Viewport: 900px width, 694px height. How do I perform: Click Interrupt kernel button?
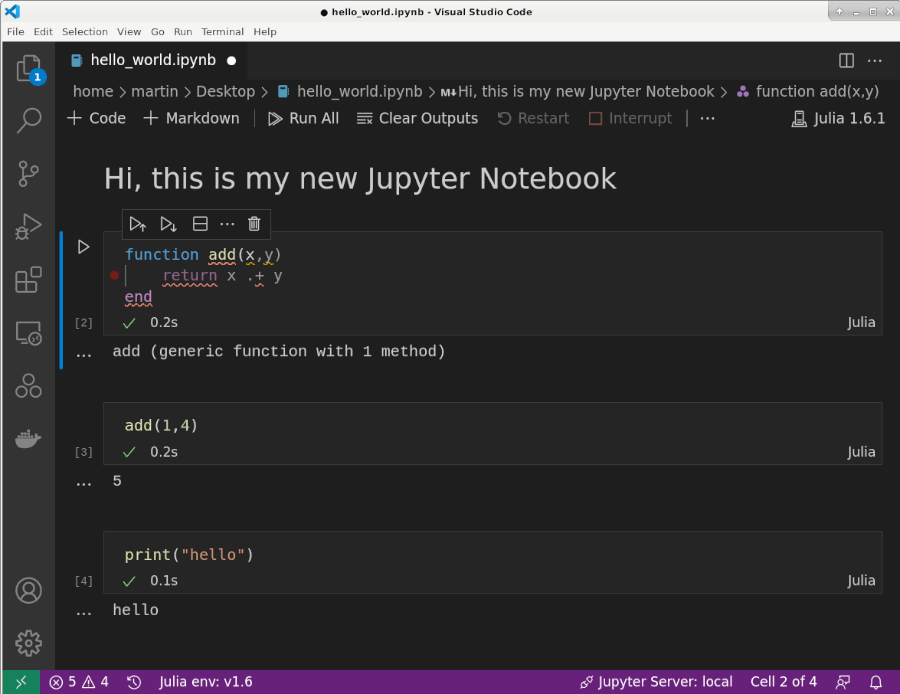[x=630, y=118]
